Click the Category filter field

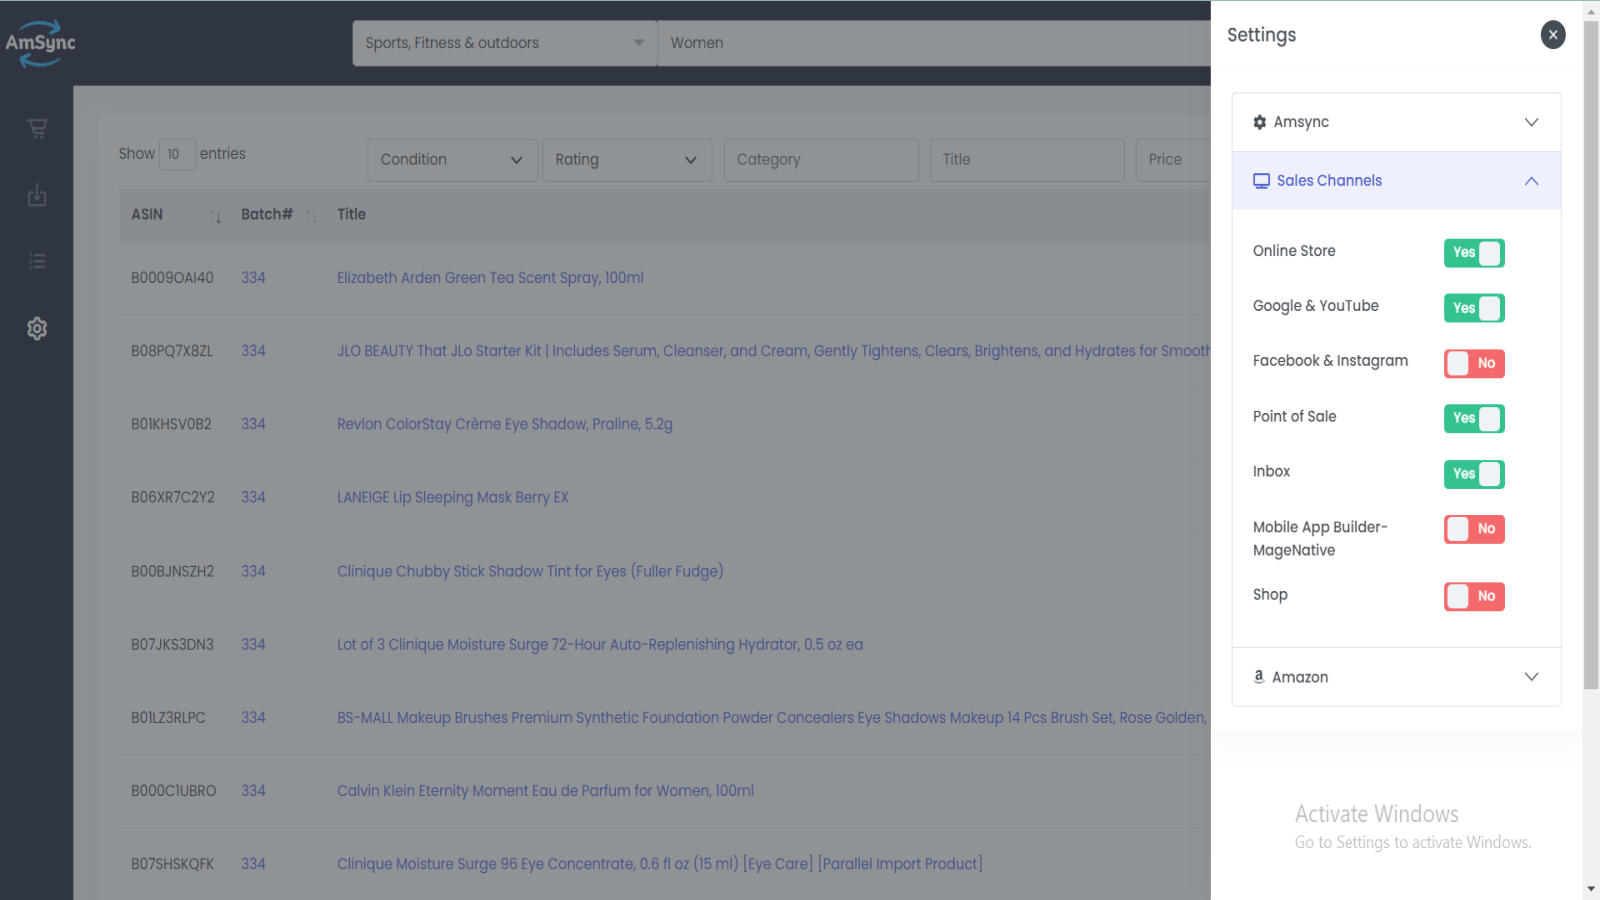pos(821,160)
